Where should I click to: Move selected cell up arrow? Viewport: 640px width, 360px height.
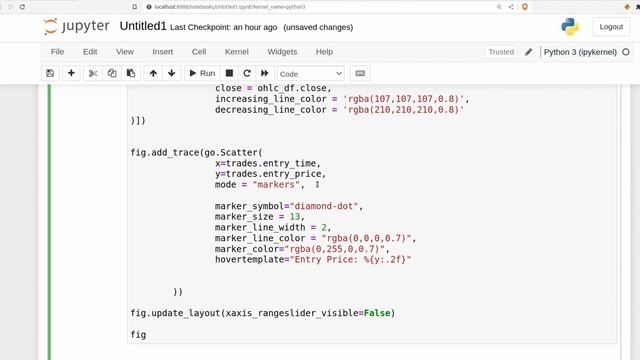tap(153, 73)
